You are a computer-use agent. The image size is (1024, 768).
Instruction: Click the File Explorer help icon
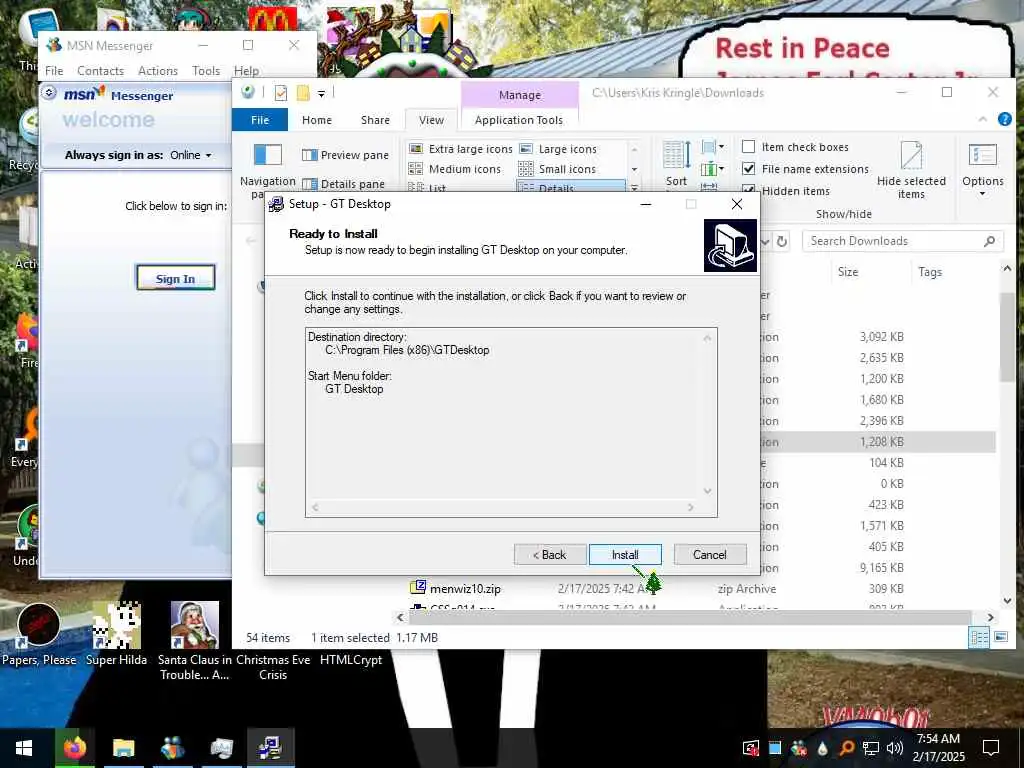(1004, 119)
